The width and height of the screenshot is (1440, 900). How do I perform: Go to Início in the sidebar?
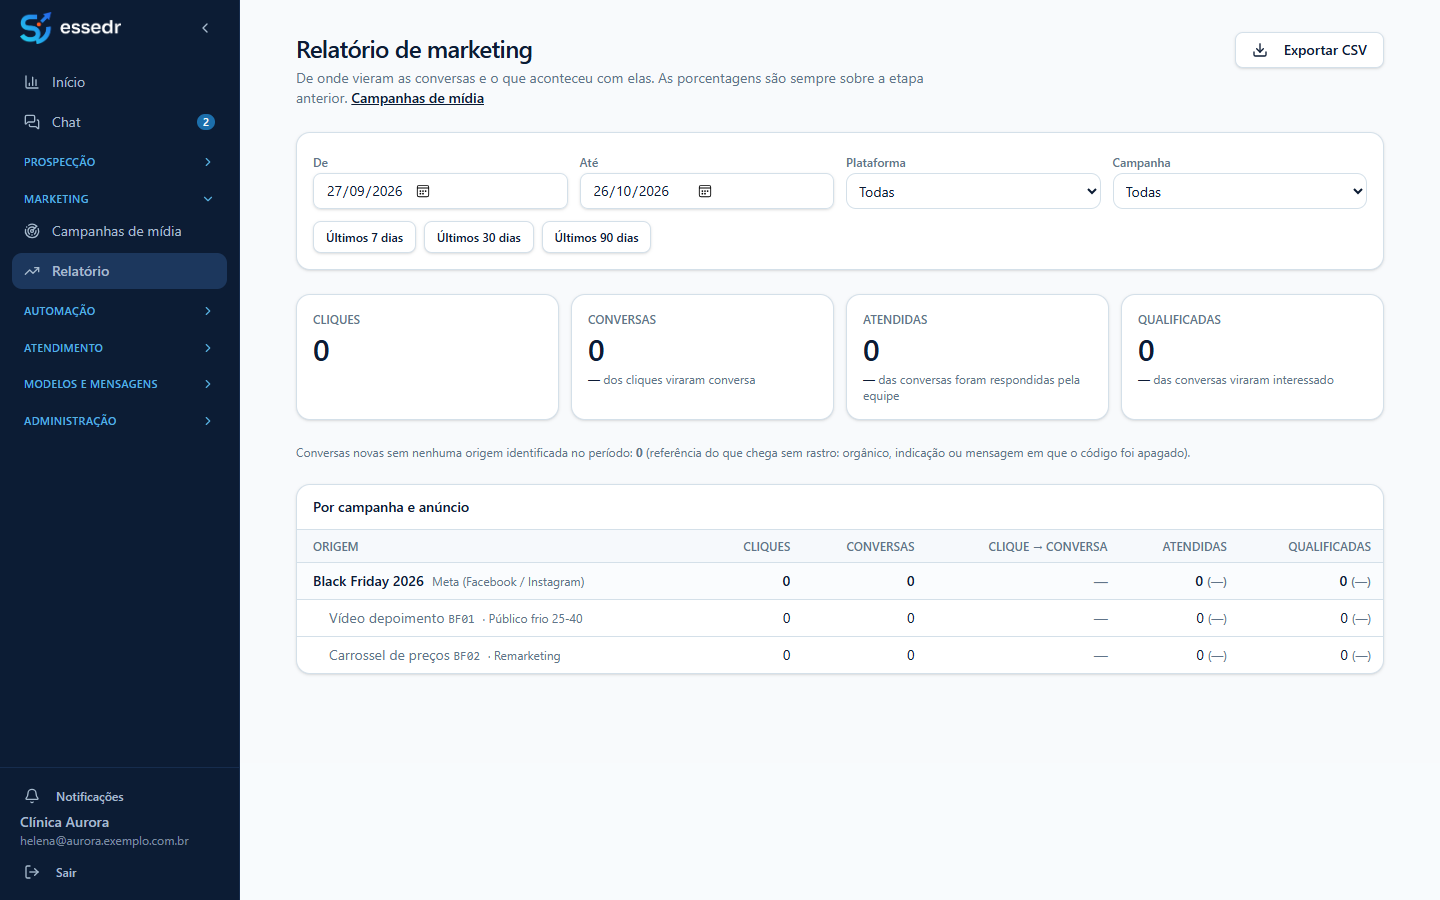(x=120, y=82)
